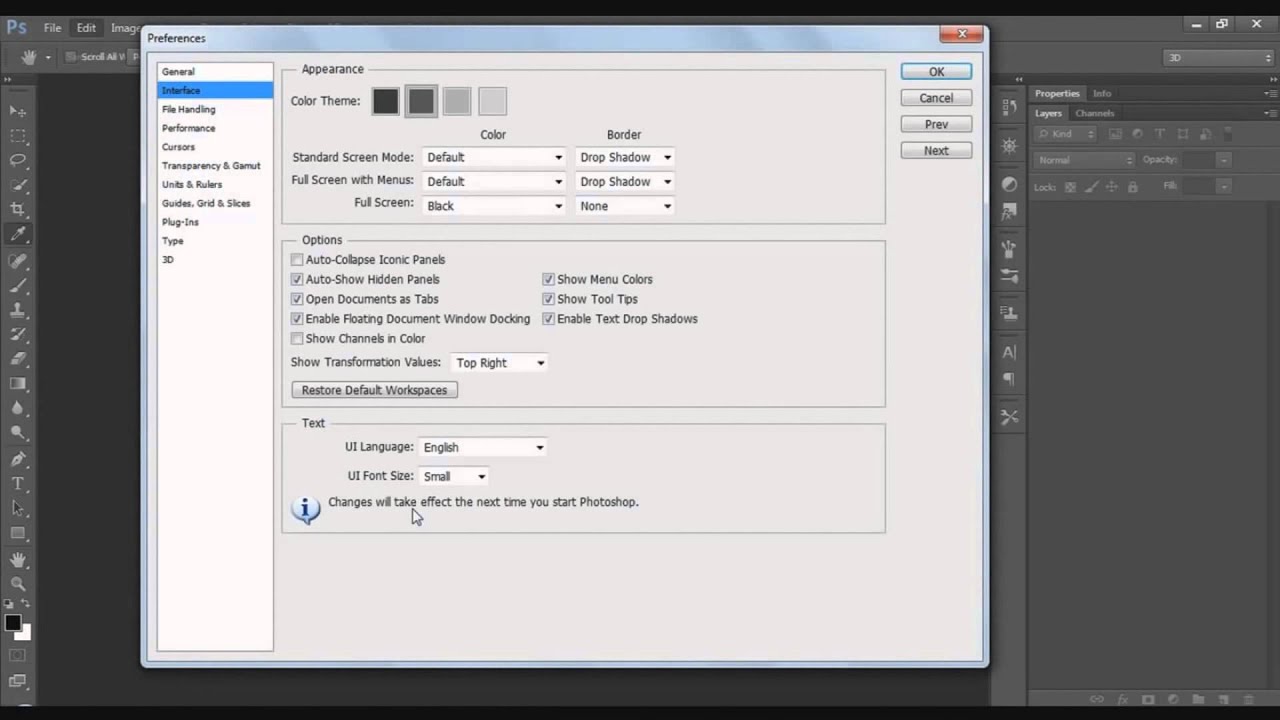Click Restore Default Workspaces button

[374, 390]
